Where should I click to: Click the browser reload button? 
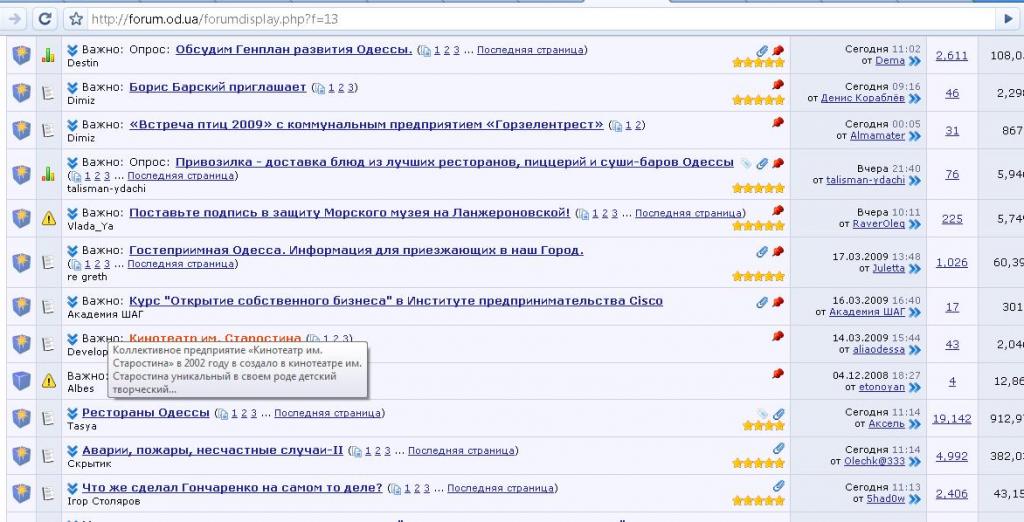[x=45, y=18]
